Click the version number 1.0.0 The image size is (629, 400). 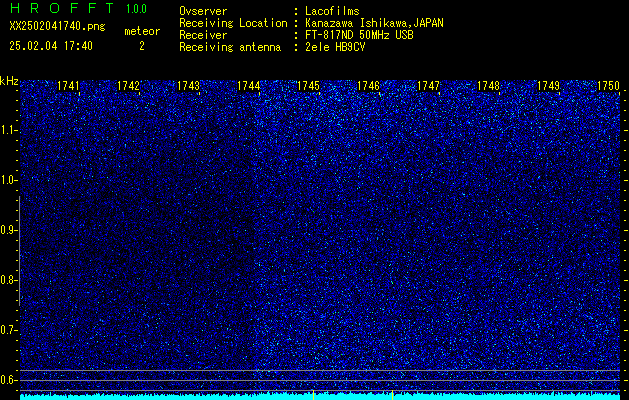tap(136, 8)
